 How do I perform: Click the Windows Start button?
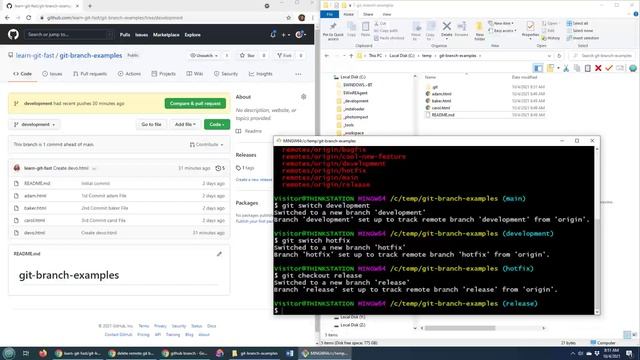tap(9, 353)
